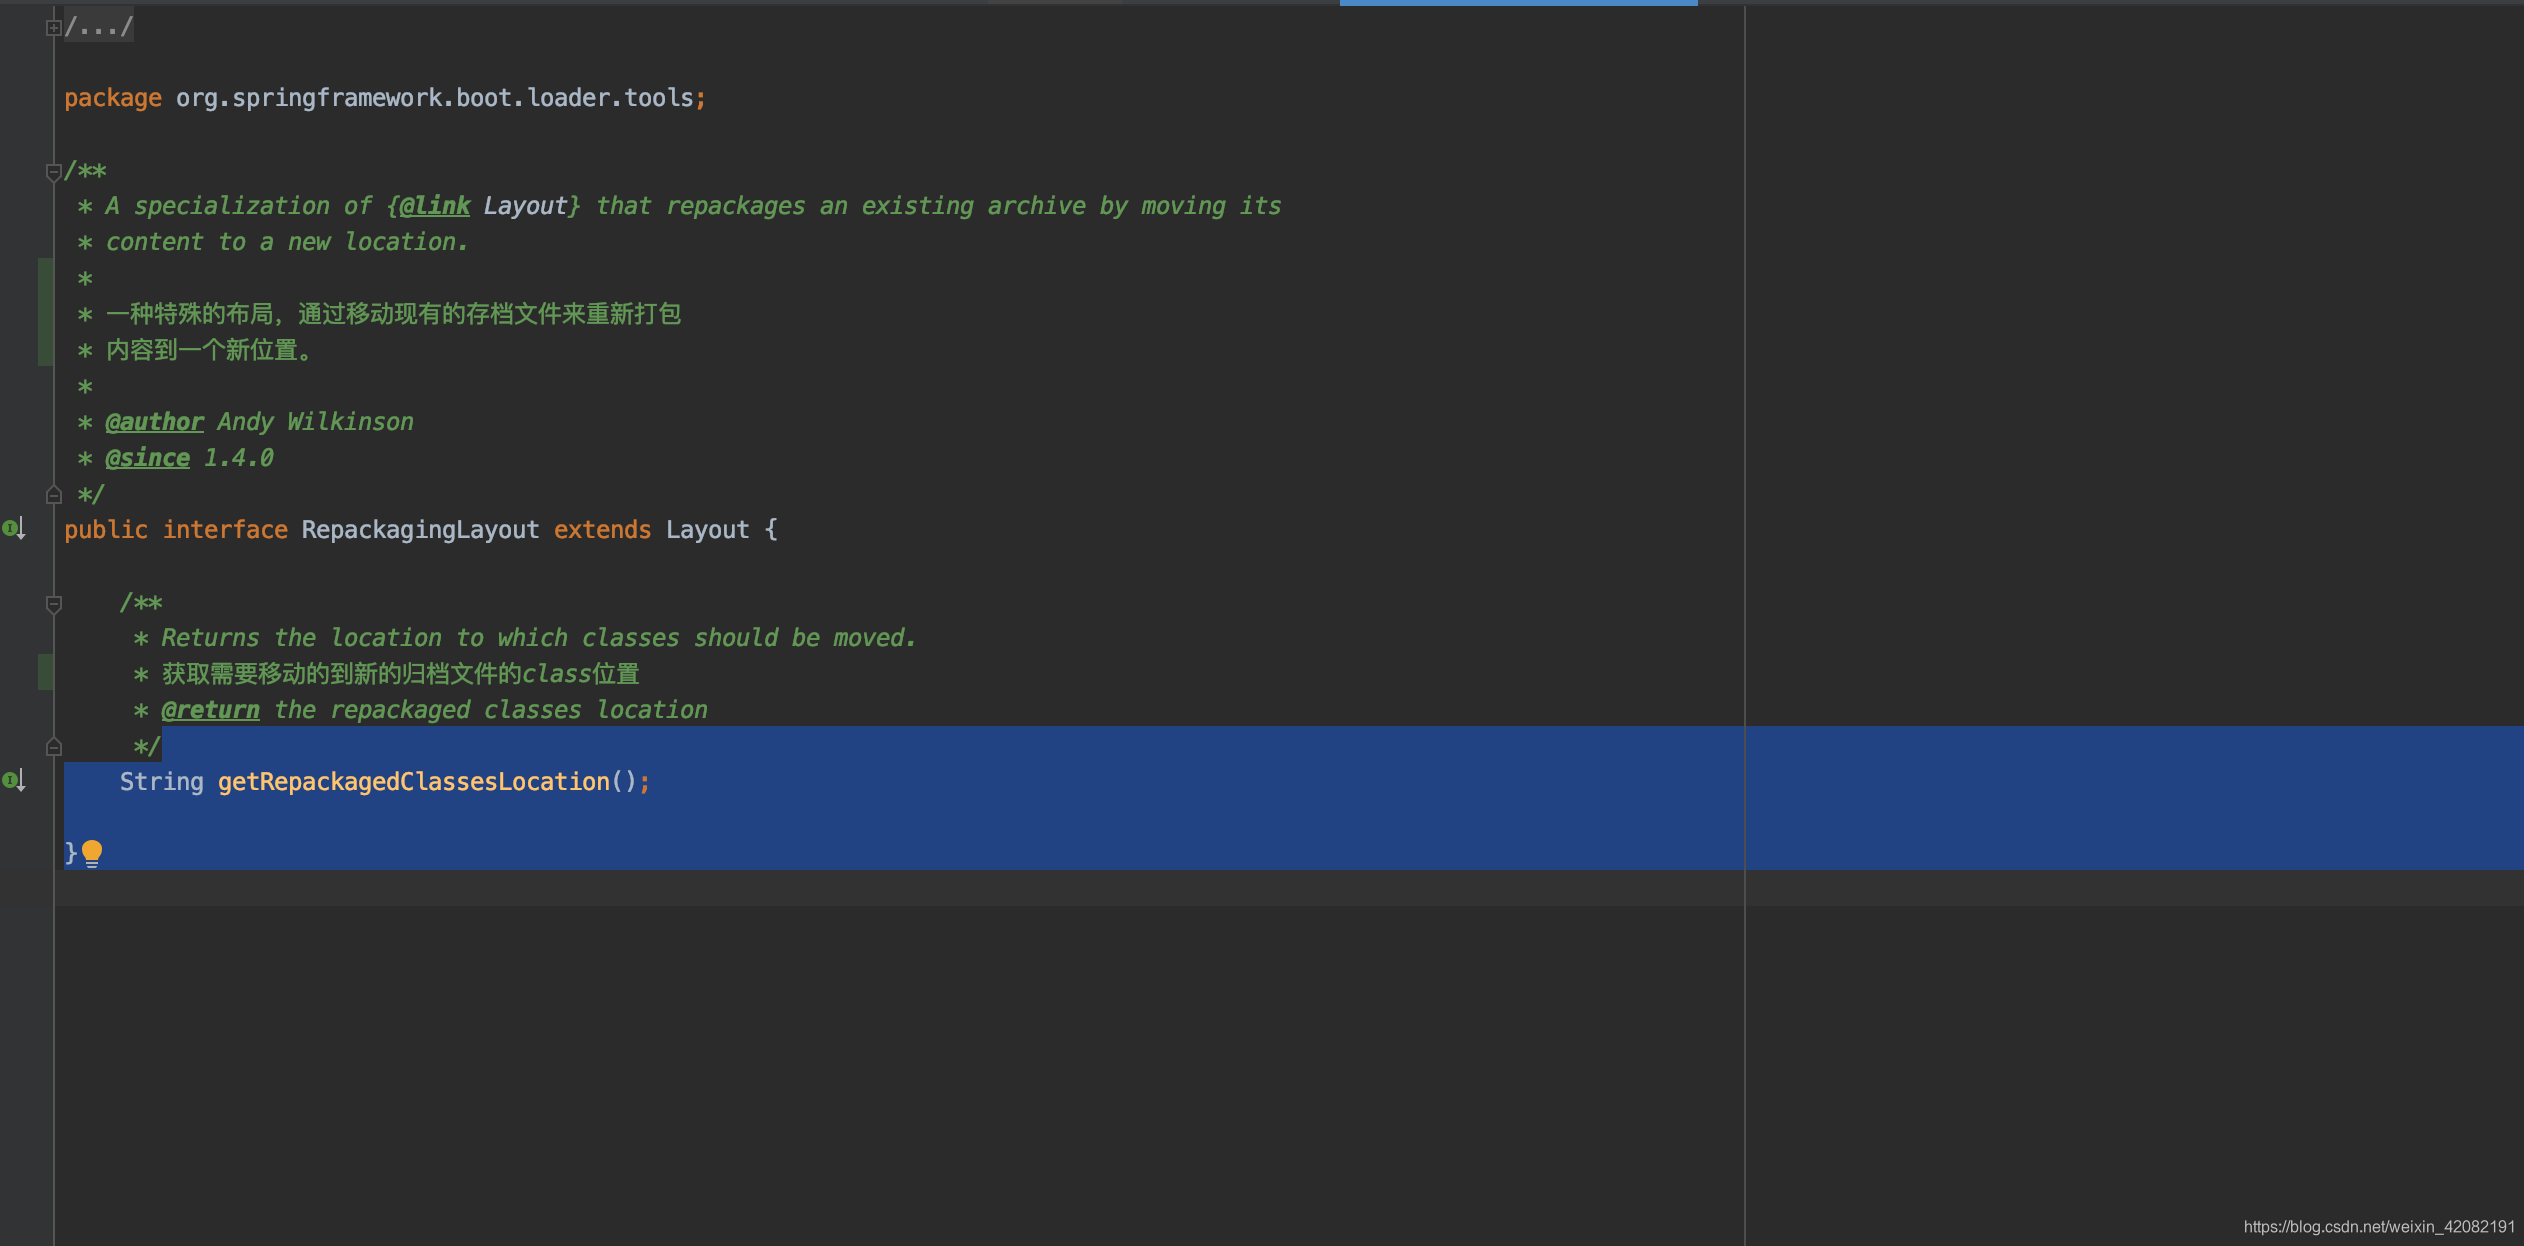
Task: Click green change marker beside method comment
Action: pyautogui.click(x=45, y=672)
